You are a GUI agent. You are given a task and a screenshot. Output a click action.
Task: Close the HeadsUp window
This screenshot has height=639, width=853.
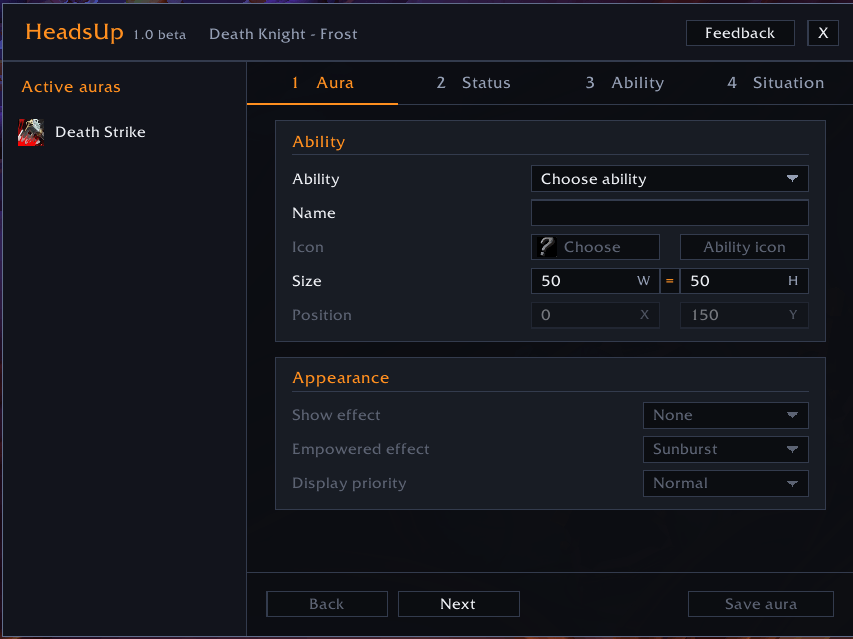[823, 33]
